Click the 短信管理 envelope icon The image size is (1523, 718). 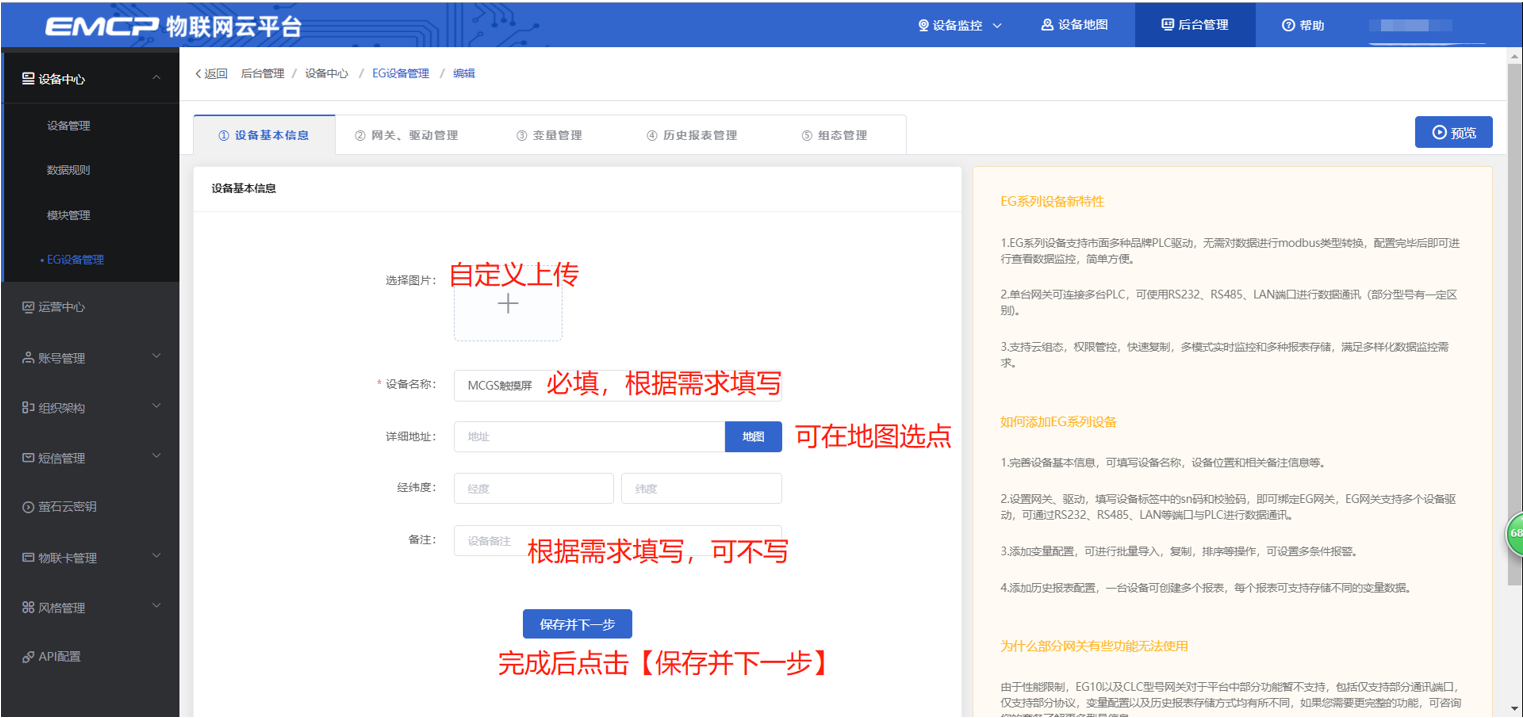point(28,458)
